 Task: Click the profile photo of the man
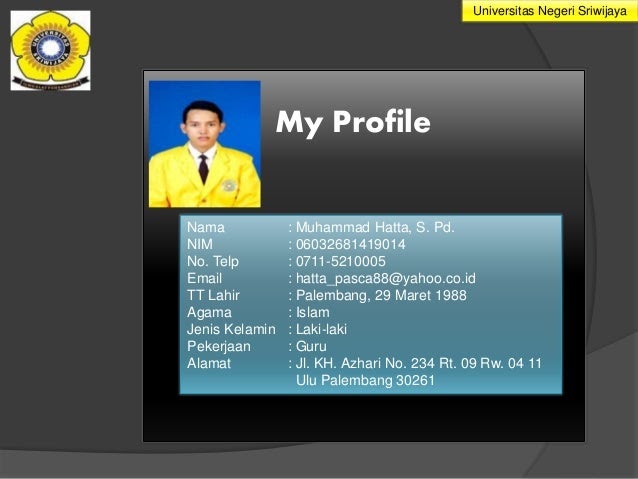click(205, 144)
